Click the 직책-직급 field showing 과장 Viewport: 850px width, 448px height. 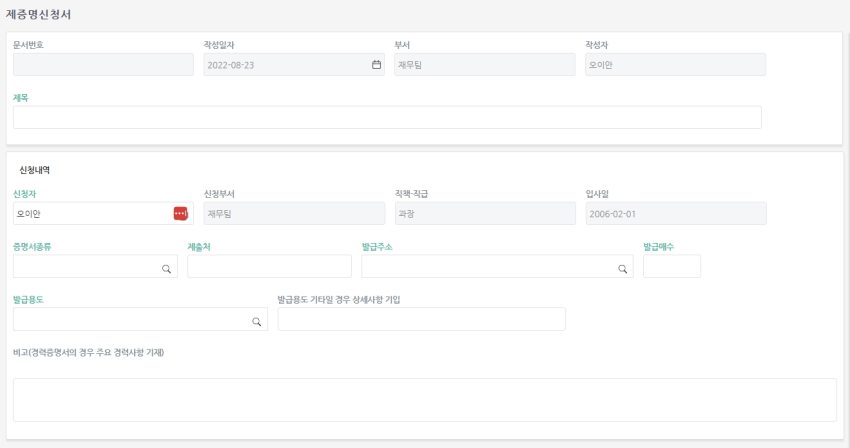click(485, 214)
